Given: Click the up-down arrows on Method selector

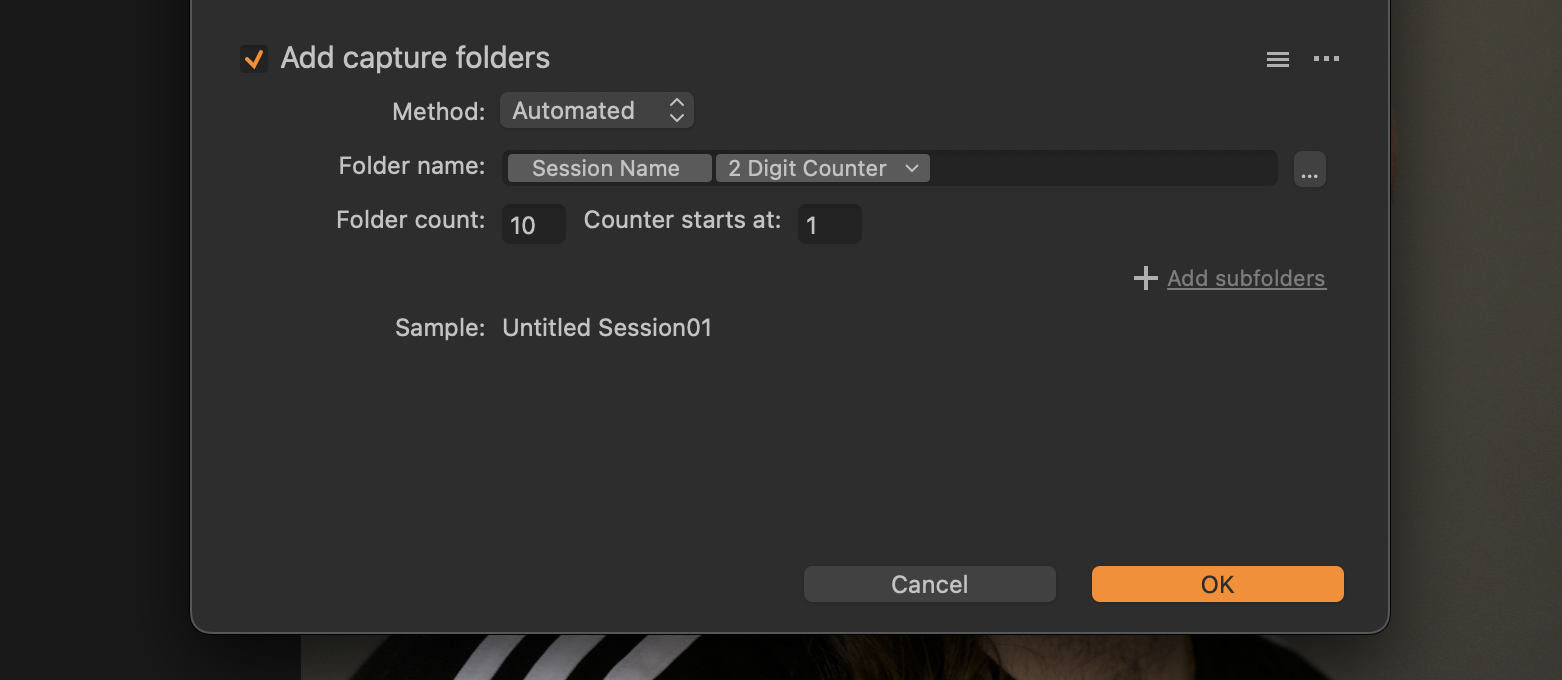Looking at the screenshot, I should click(x=677, y=110).
